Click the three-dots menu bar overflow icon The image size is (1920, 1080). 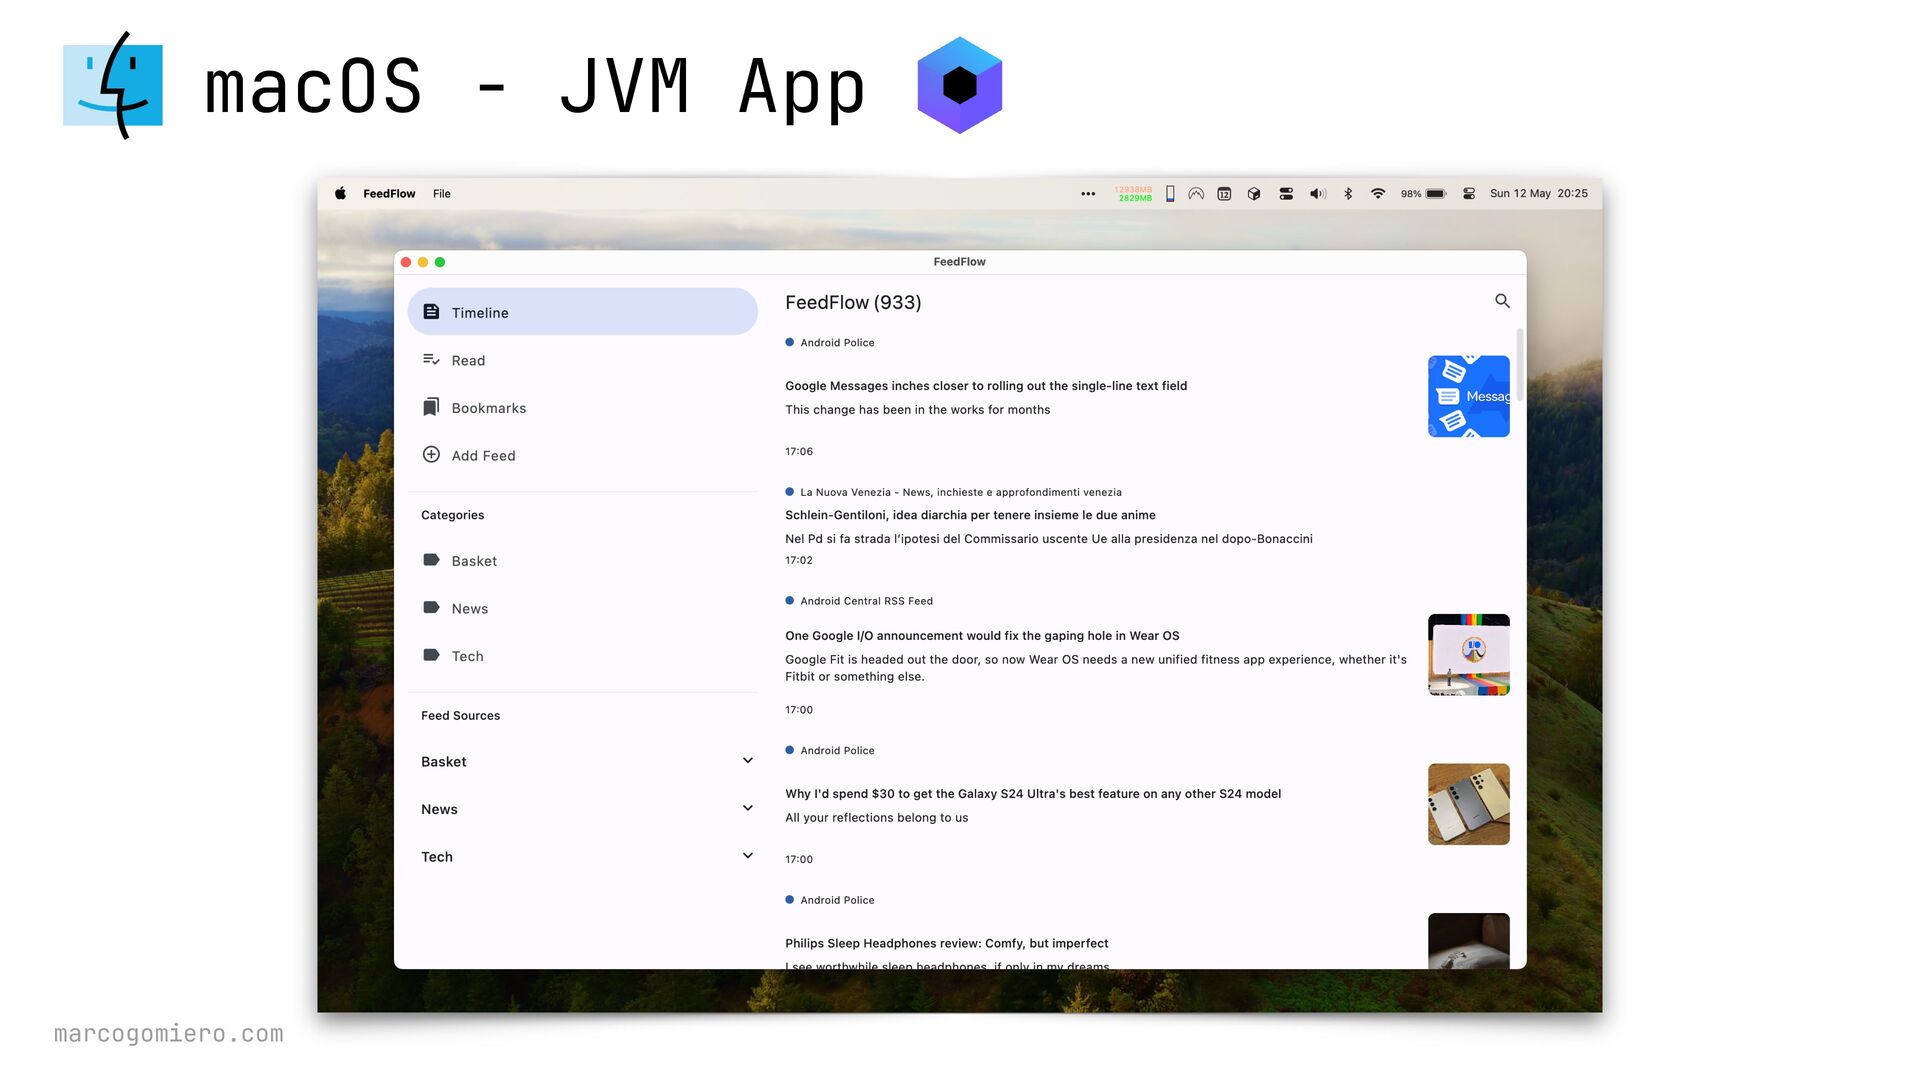pos(1088,194)
